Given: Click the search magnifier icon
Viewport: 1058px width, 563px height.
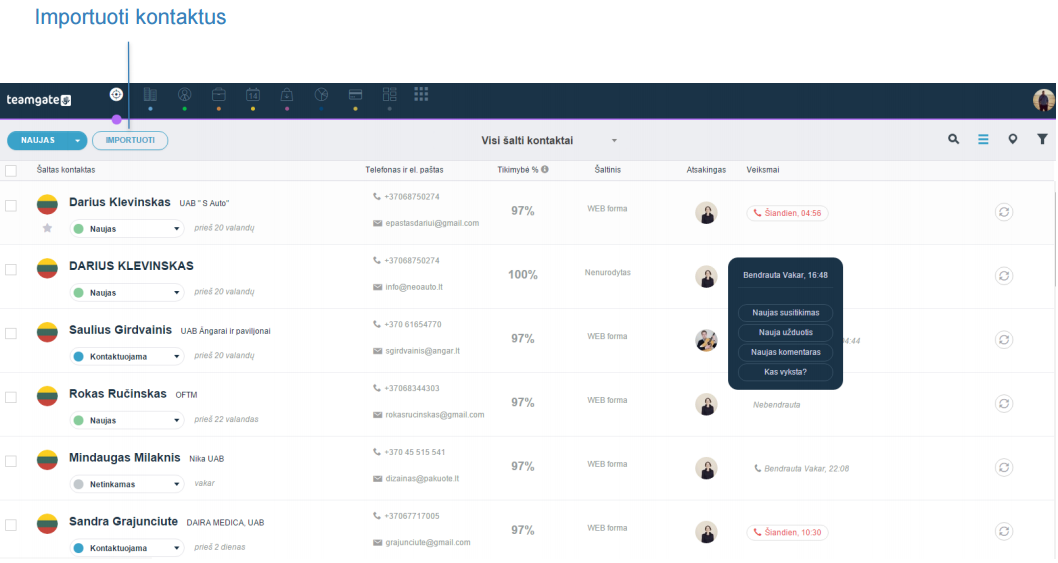Looking at the screenshot, I should (x=953, y=139).
